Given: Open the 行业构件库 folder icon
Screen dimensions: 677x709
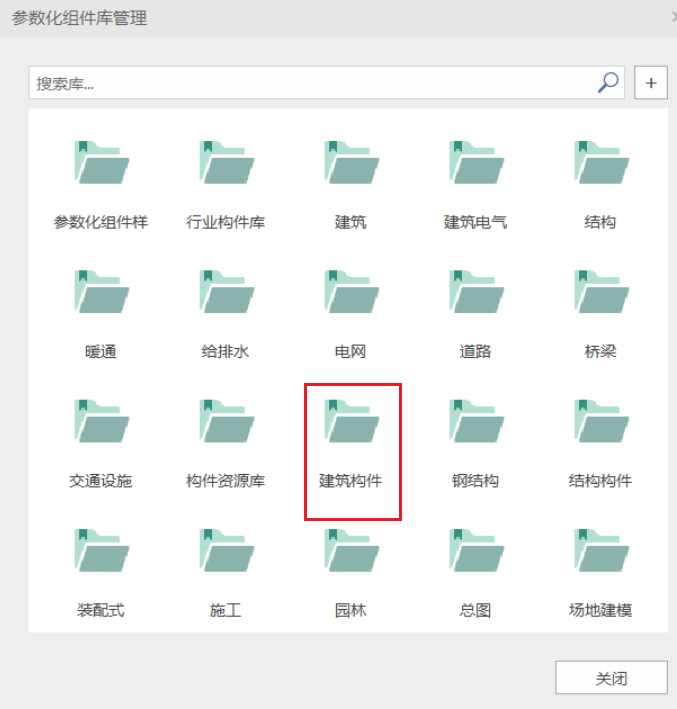Looking at the screenshot, I should tap(227, 162).
